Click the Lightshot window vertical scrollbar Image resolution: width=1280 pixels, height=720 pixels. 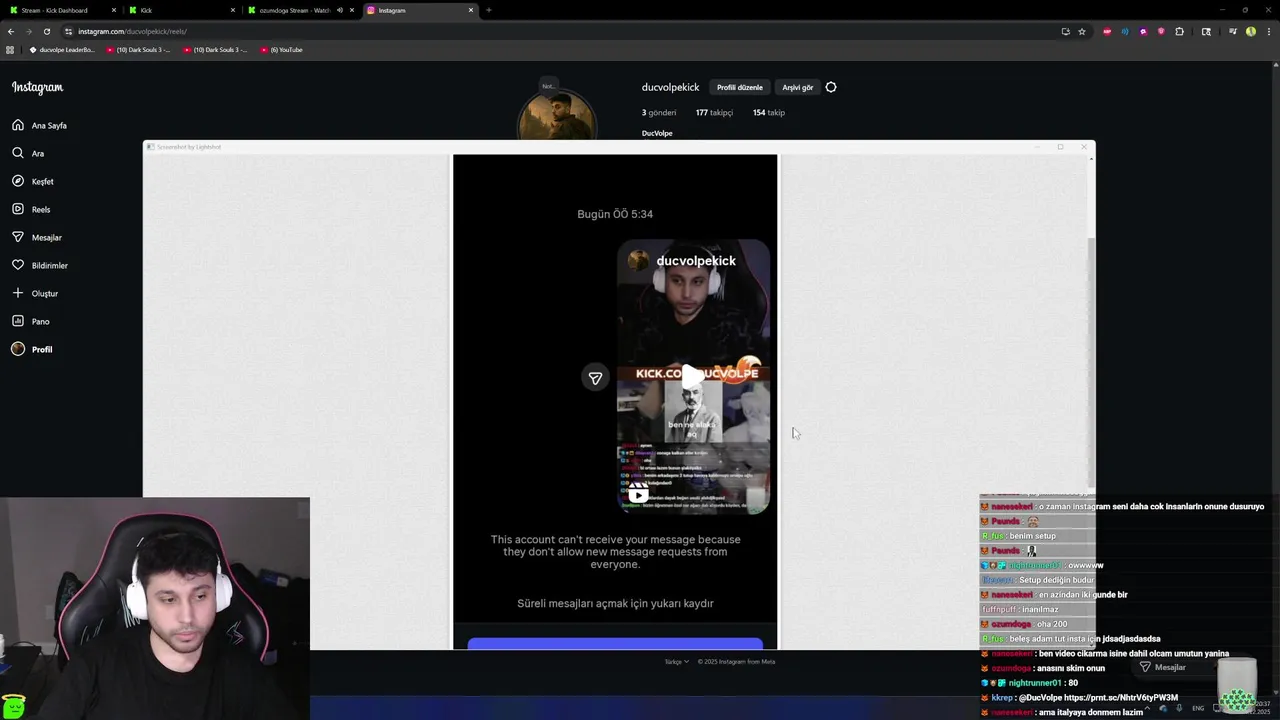coord(1091,362)
